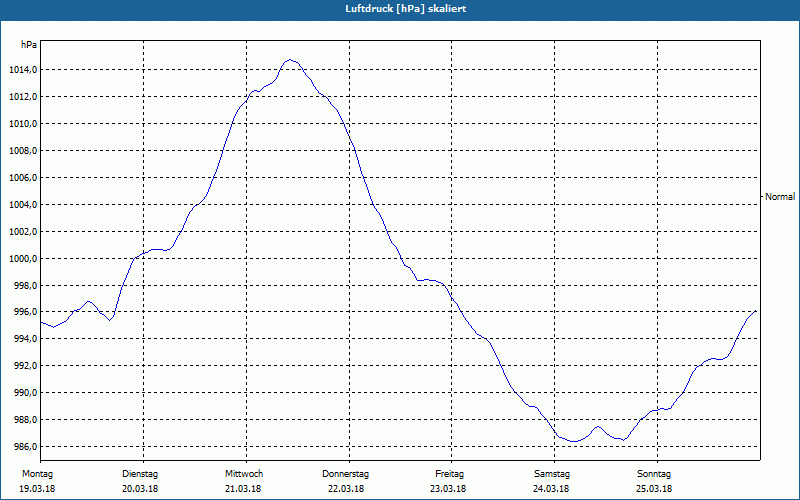
Task: Select the 990,0 axis value
Action: point(25,393)
